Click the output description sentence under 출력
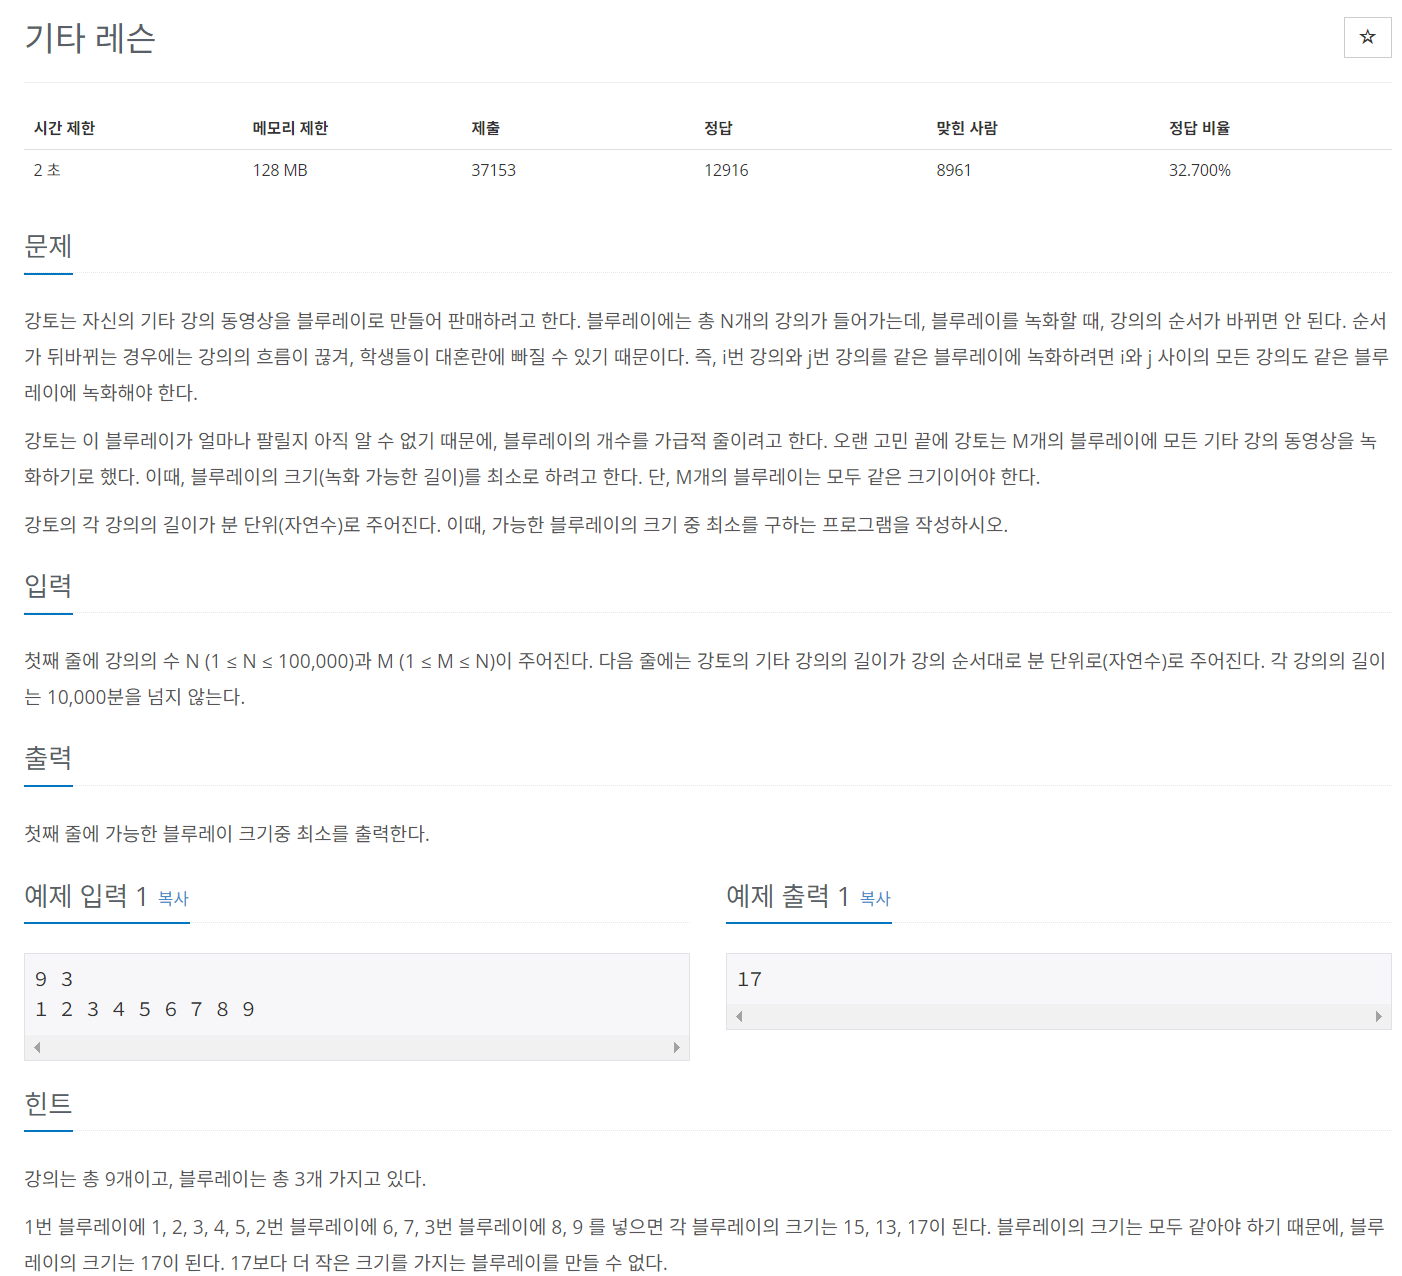This screenshot has width=1402, height=1276. (x=227, y=834)
